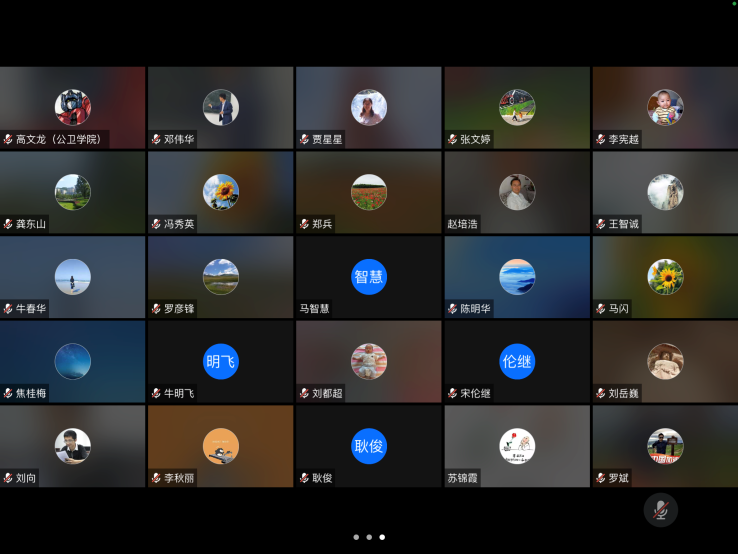Select 牛明飞's blue 明飞 avatar
This screenshot has height=554, width=738.
[x=221, y=361]
